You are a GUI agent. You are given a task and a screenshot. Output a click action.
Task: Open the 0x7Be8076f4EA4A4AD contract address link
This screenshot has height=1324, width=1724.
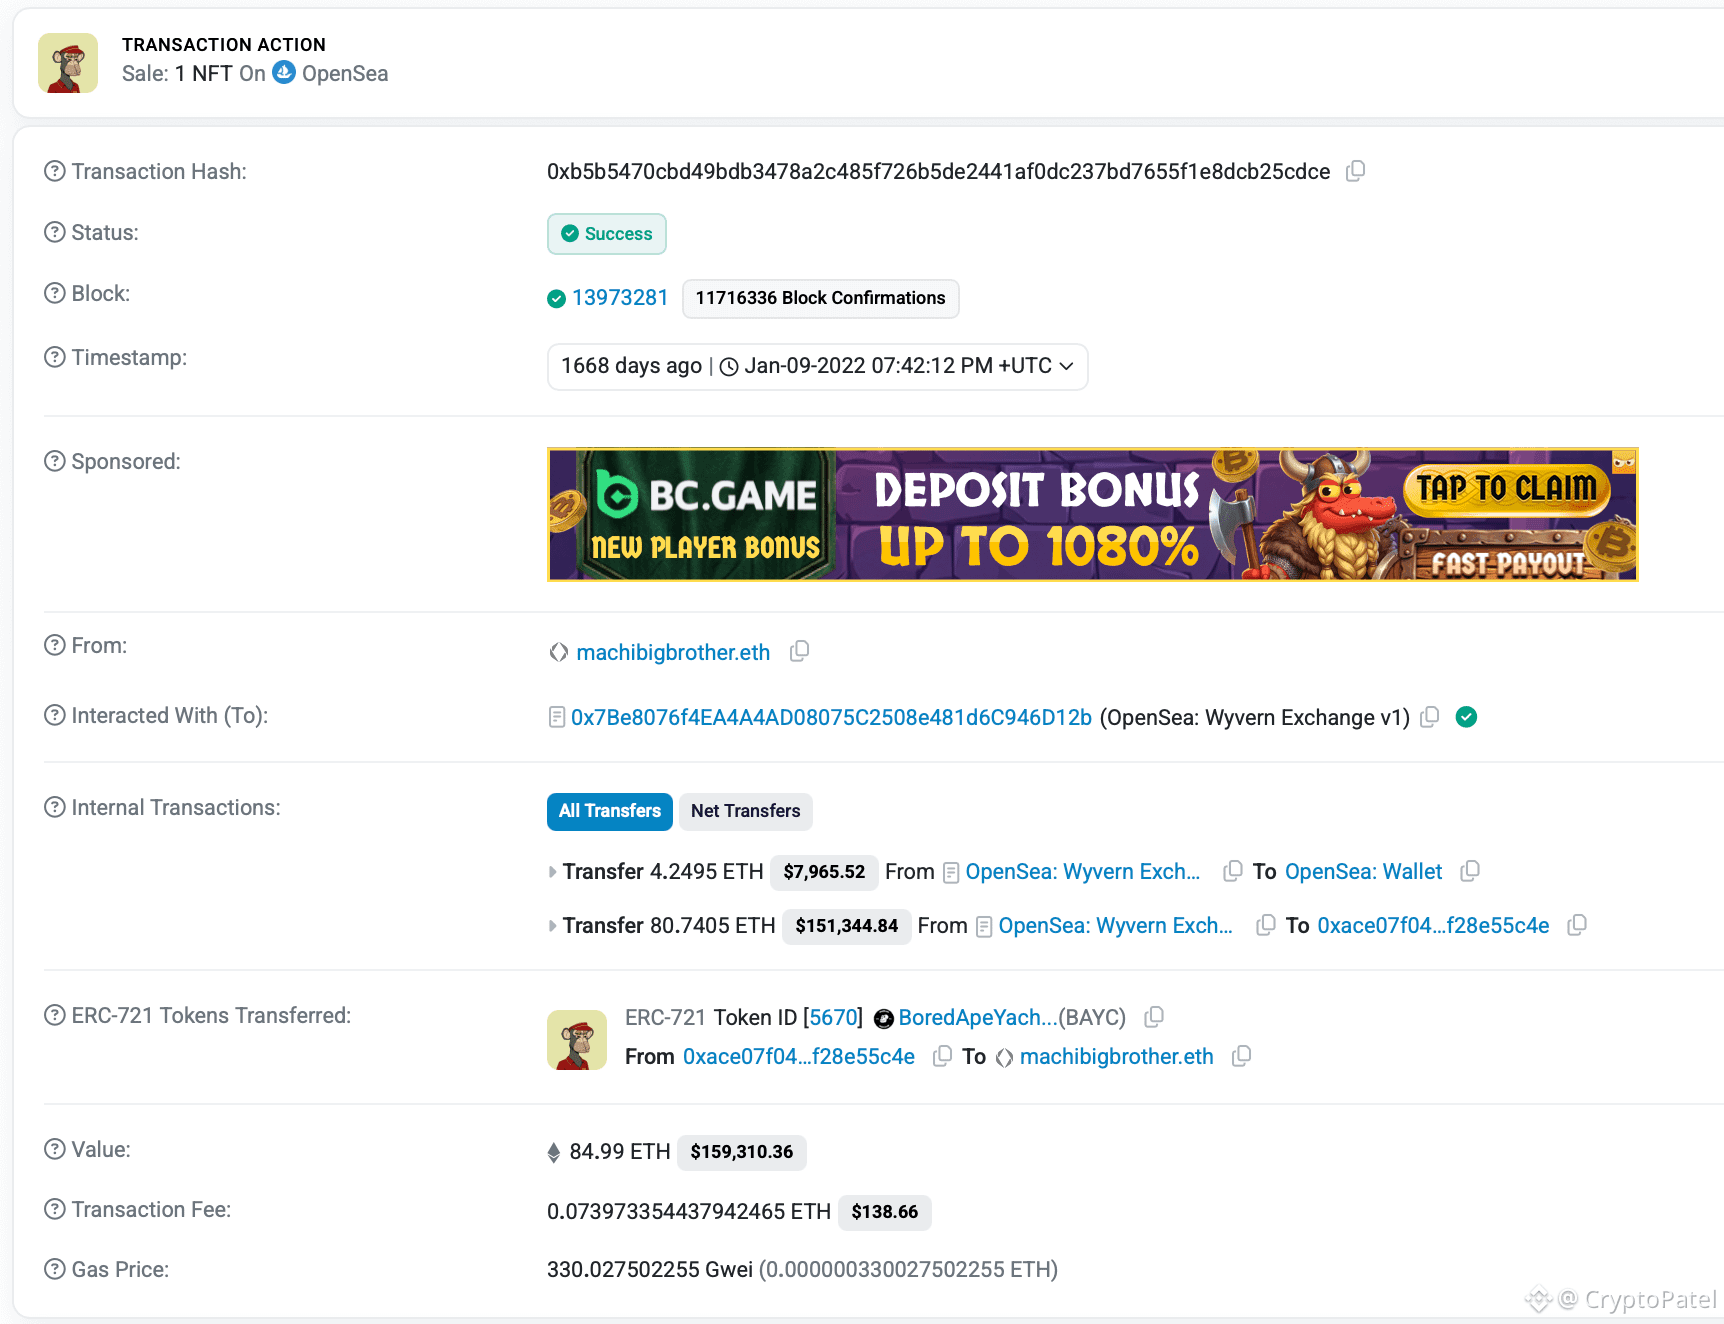831,717
